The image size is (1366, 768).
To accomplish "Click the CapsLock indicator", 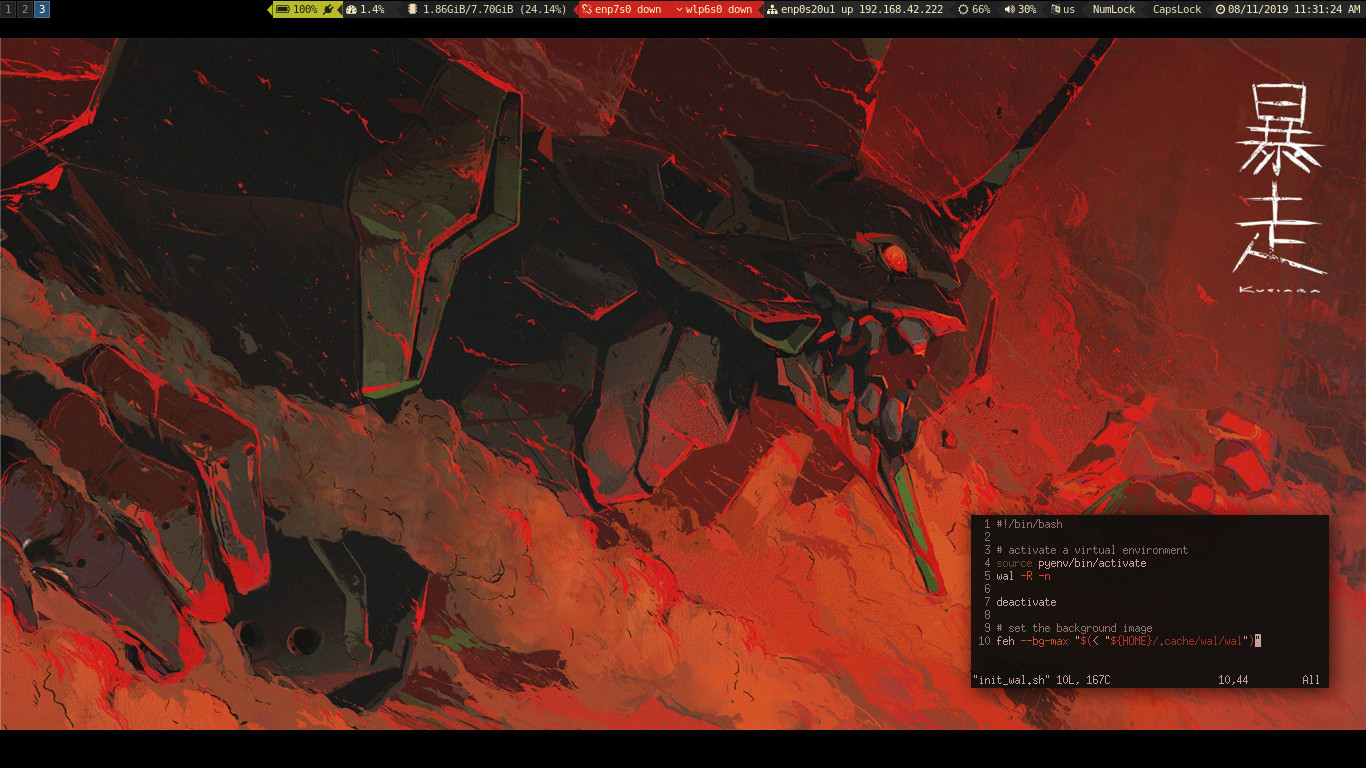I will (1177, 9).
